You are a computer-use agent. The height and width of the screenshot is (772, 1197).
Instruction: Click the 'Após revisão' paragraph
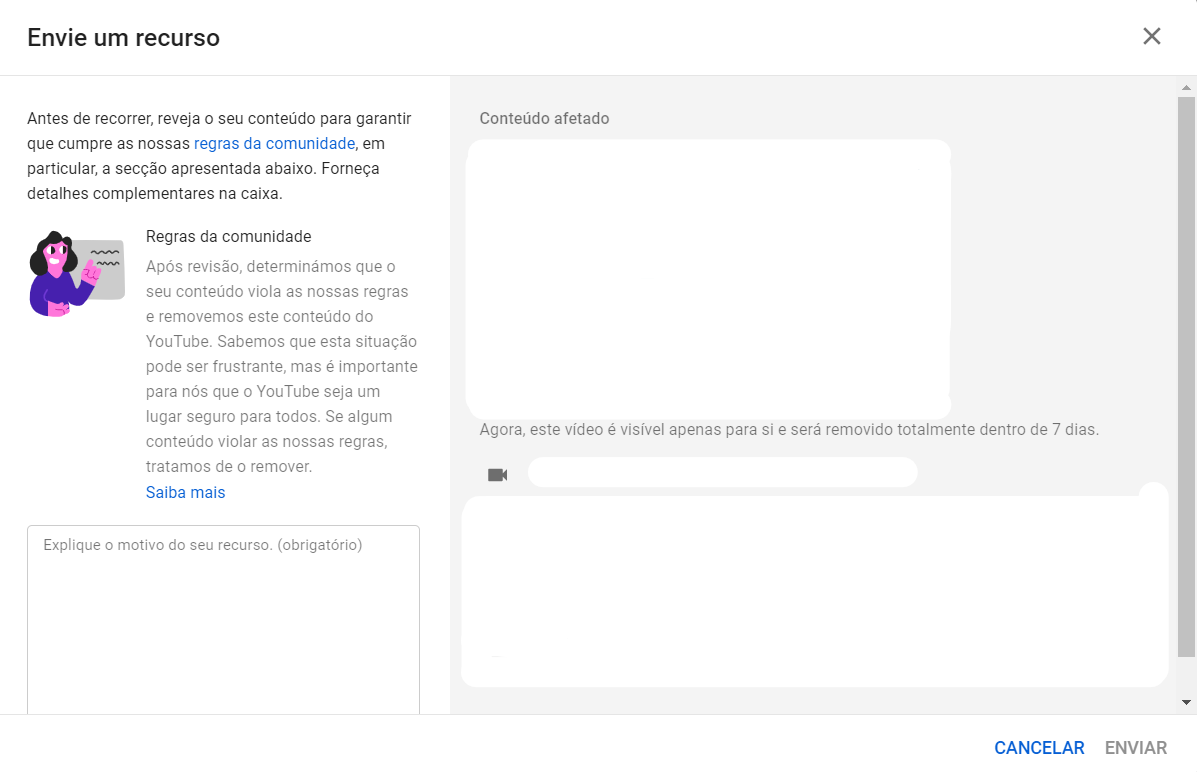[282, 367]
